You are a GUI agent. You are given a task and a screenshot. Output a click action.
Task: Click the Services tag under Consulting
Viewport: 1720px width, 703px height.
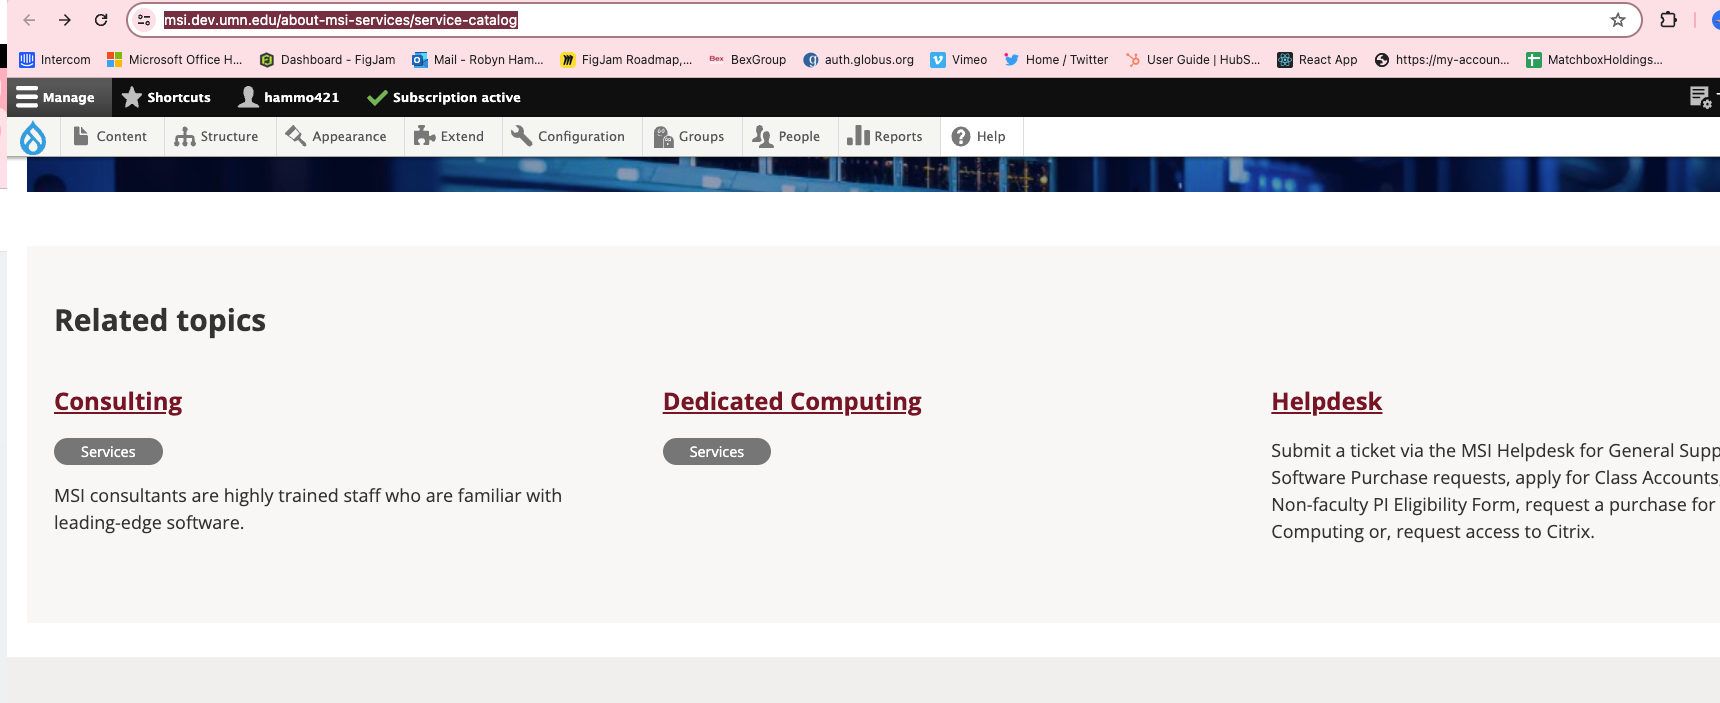click(108, 452)
